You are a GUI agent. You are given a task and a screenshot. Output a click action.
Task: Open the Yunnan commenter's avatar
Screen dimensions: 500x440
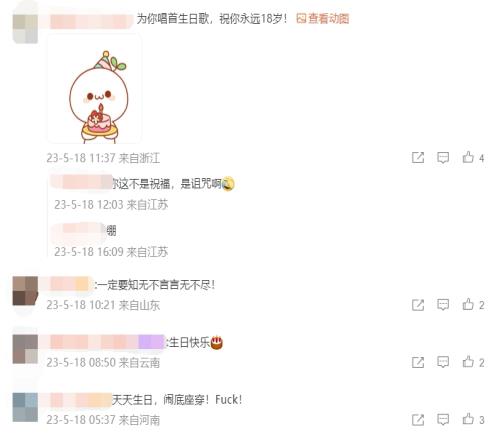[x=25, y=349]
